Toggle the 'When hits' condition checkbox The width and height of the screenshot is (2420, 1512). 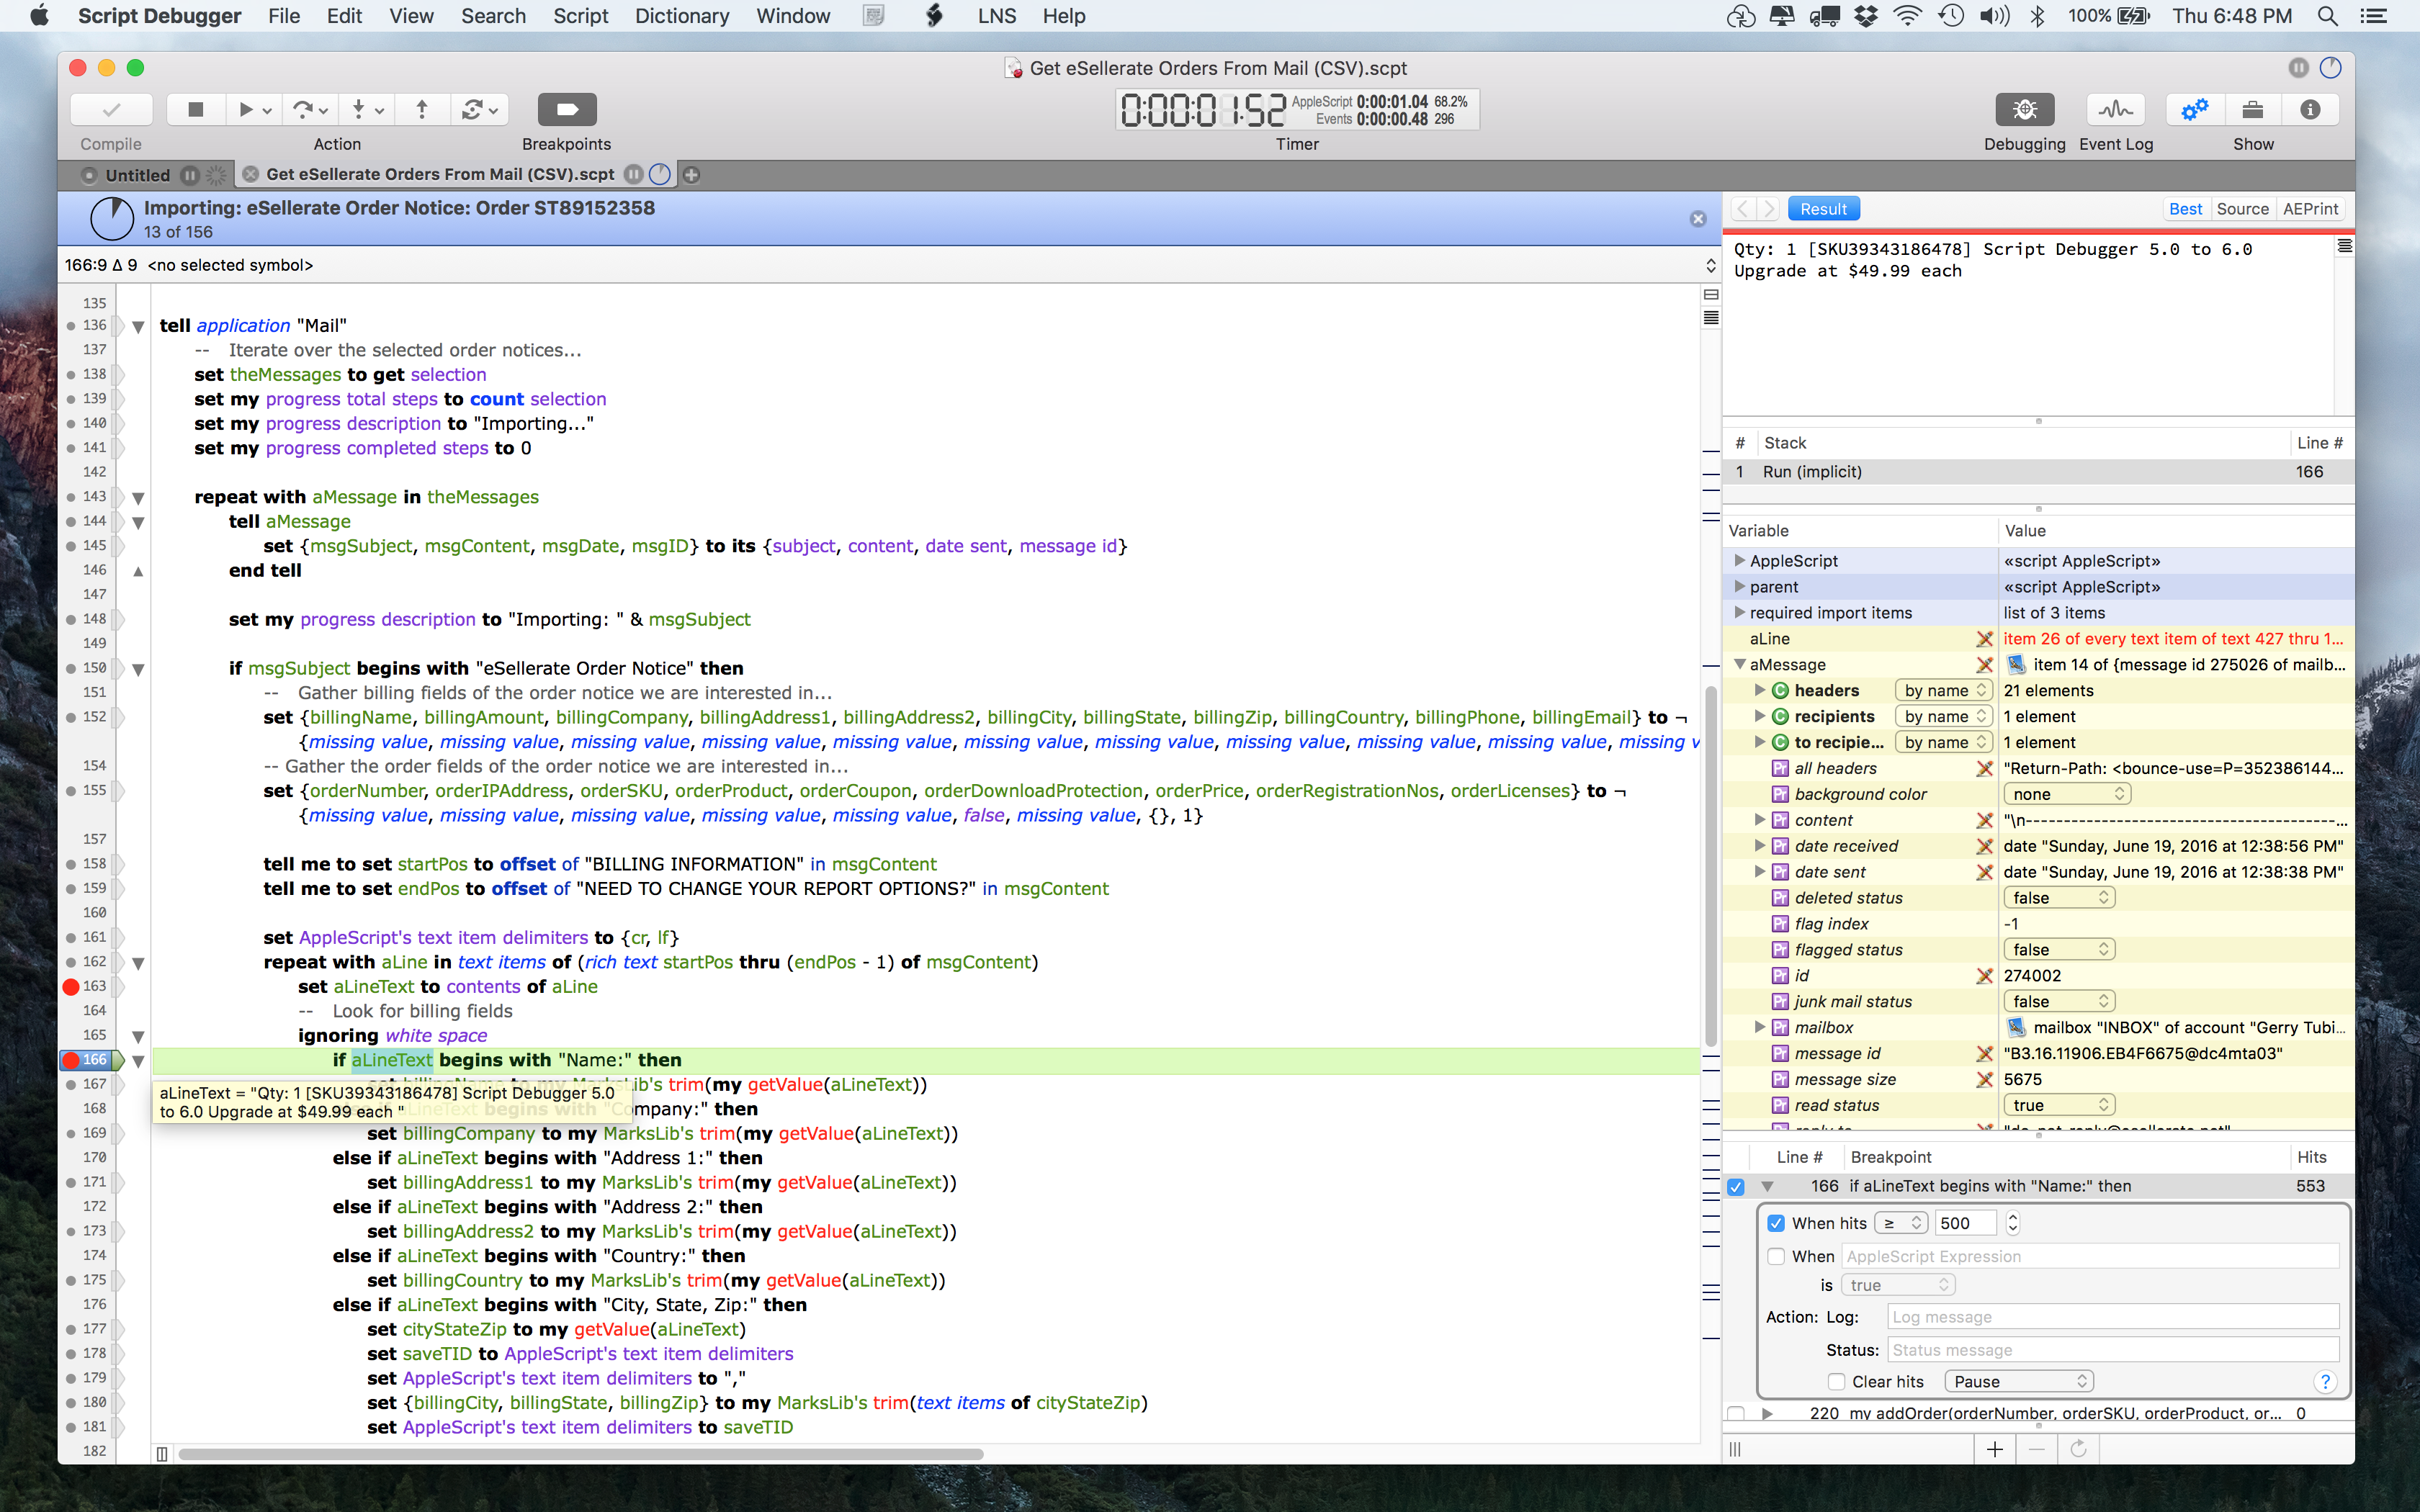coord(1776,1223)
